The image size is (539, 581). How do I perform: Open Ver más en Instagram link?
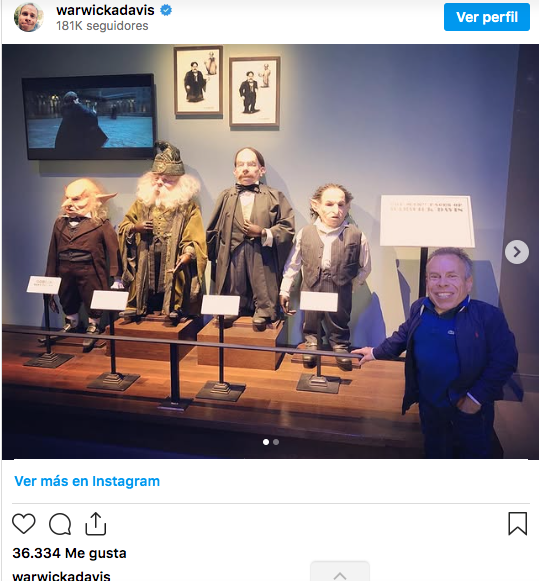click(x=87, y=481)
